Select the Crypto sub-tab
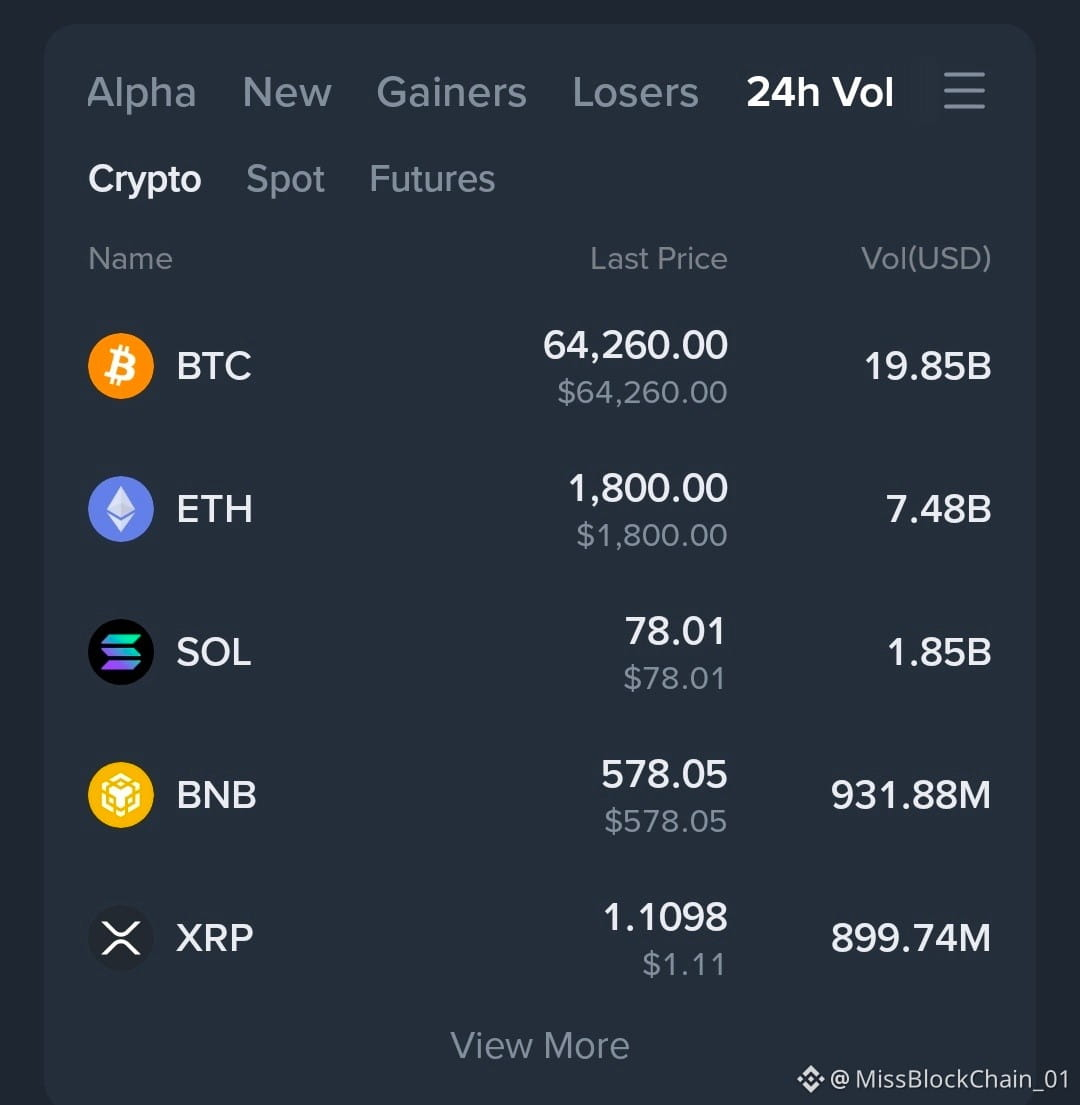The image size is (1080, 1105). click(145, 180)
